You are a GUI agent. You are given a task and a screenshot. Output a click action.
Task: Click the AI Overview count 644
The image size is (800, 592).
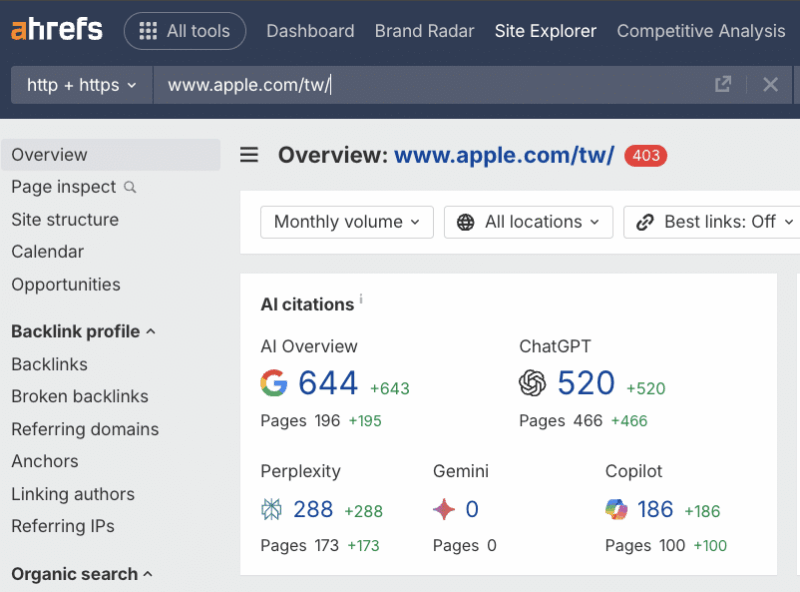tap(328, 383)
